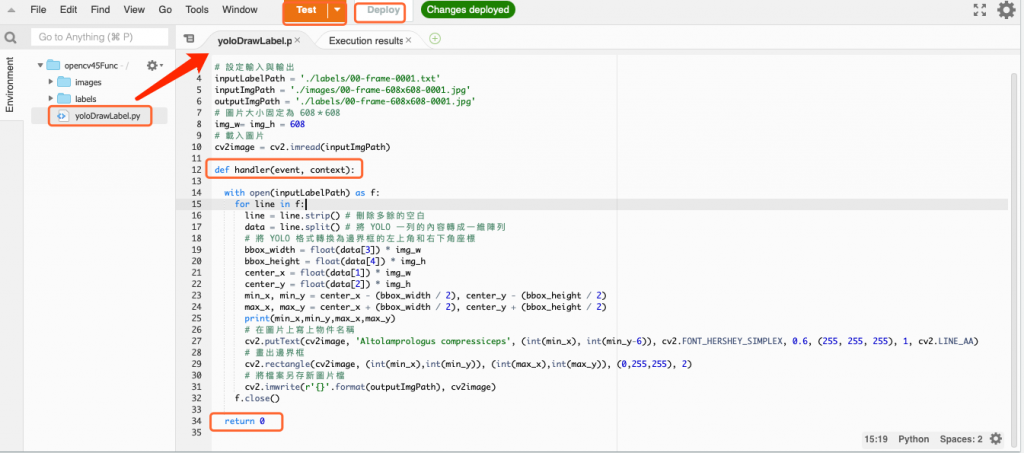1024x453 pixels.
Task: Click the 'img_w= img_h = 608' line
Action: point(259,125)
